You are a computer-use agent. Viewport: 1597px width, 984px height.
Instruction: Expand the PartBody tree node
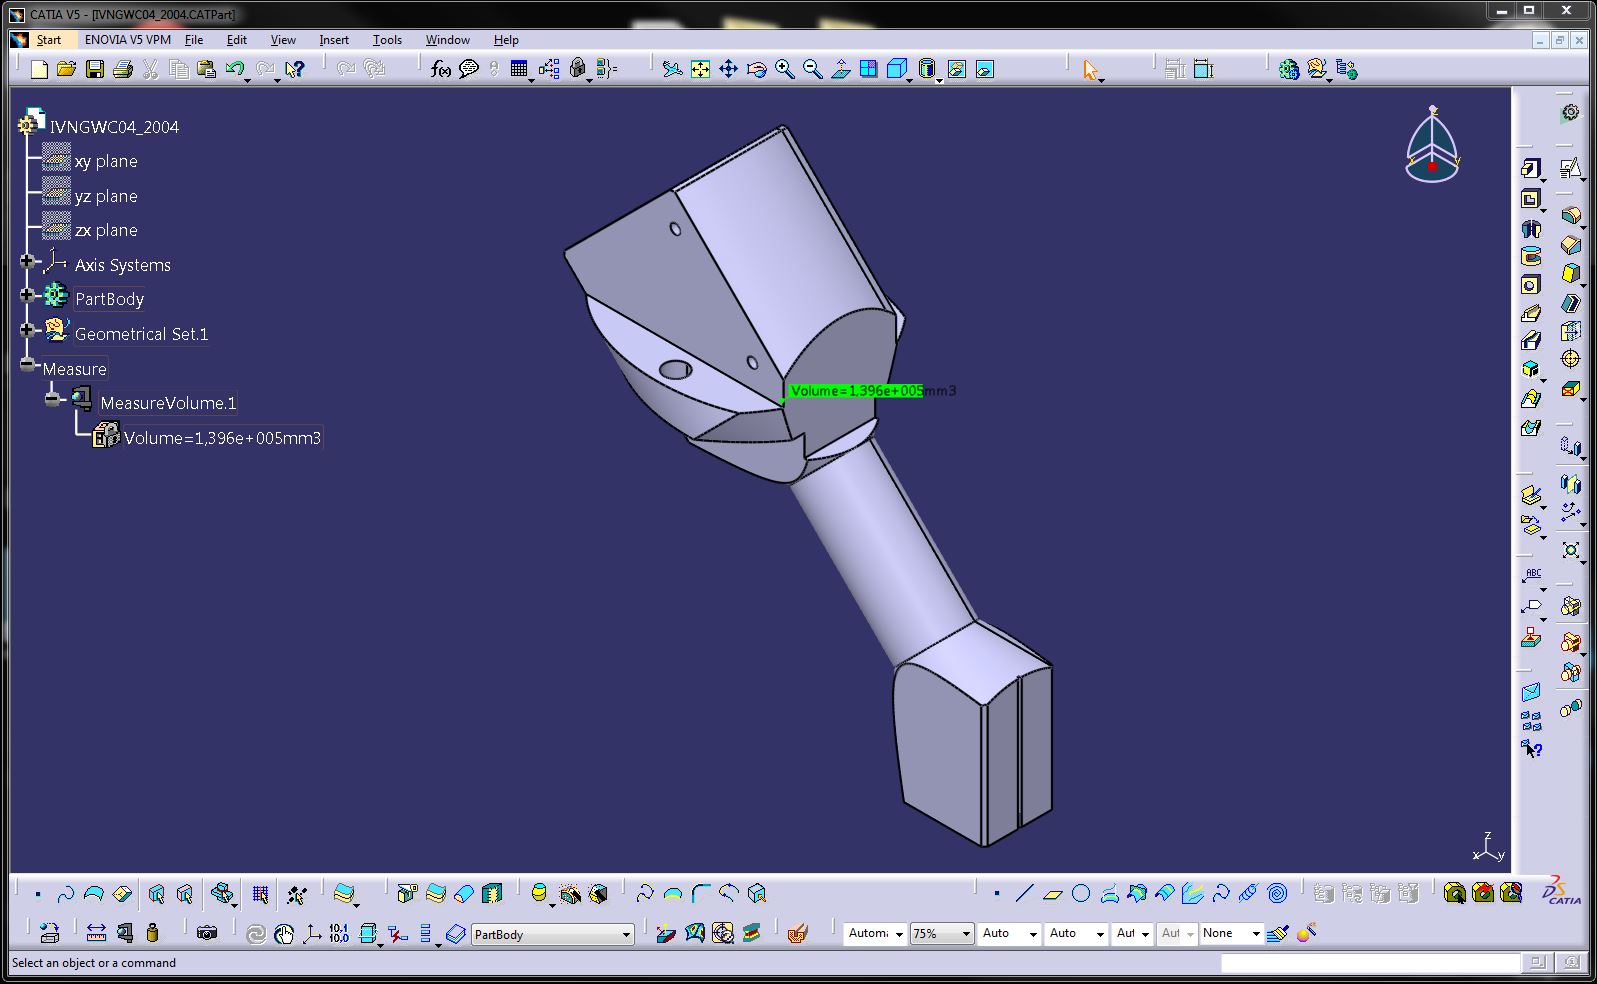tap(27, 296)
